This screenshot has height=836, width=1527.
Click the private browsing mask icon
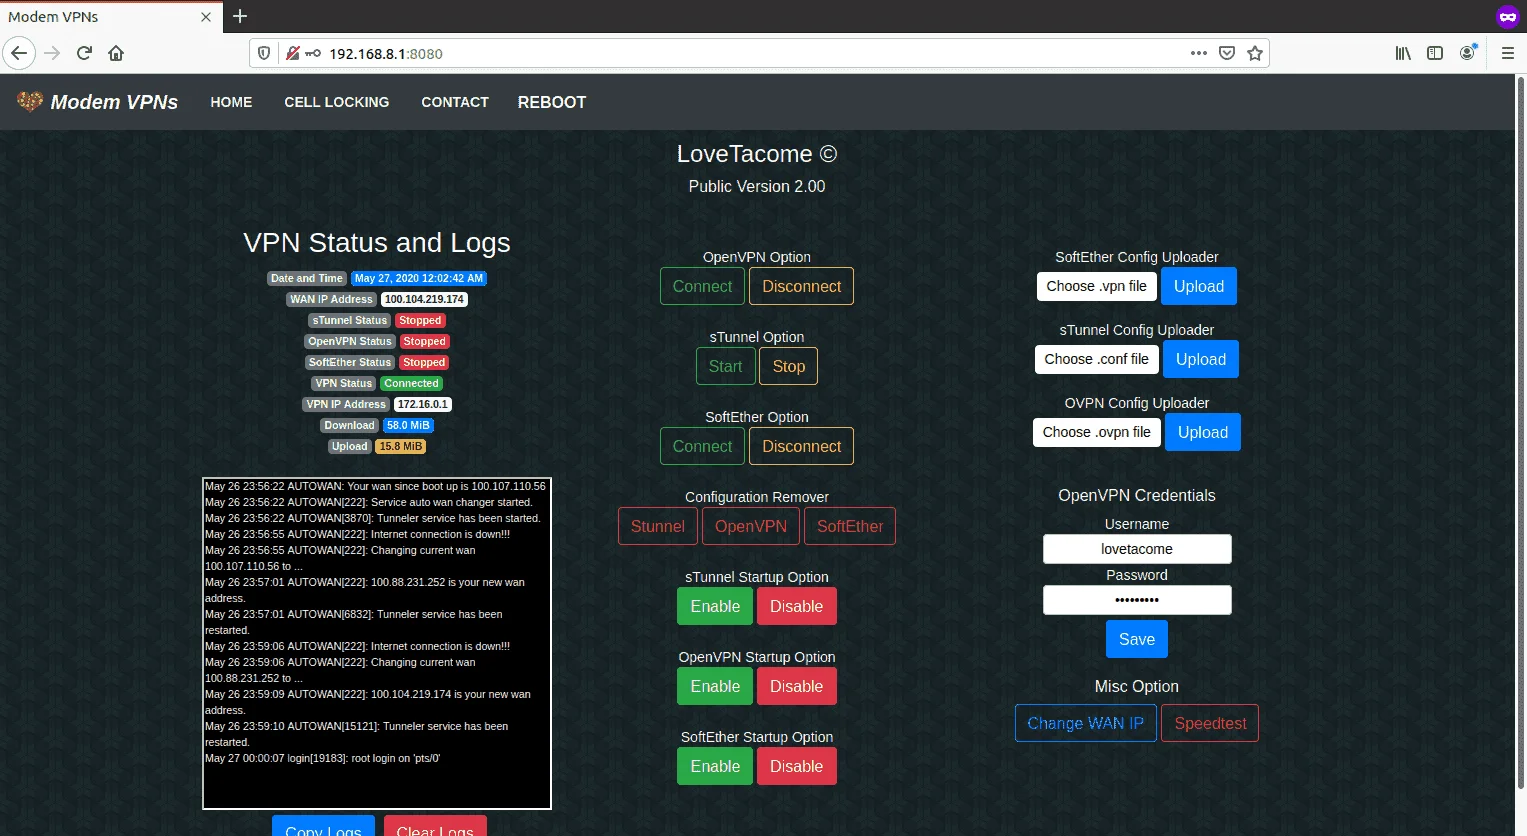[x=1507, y=16]
